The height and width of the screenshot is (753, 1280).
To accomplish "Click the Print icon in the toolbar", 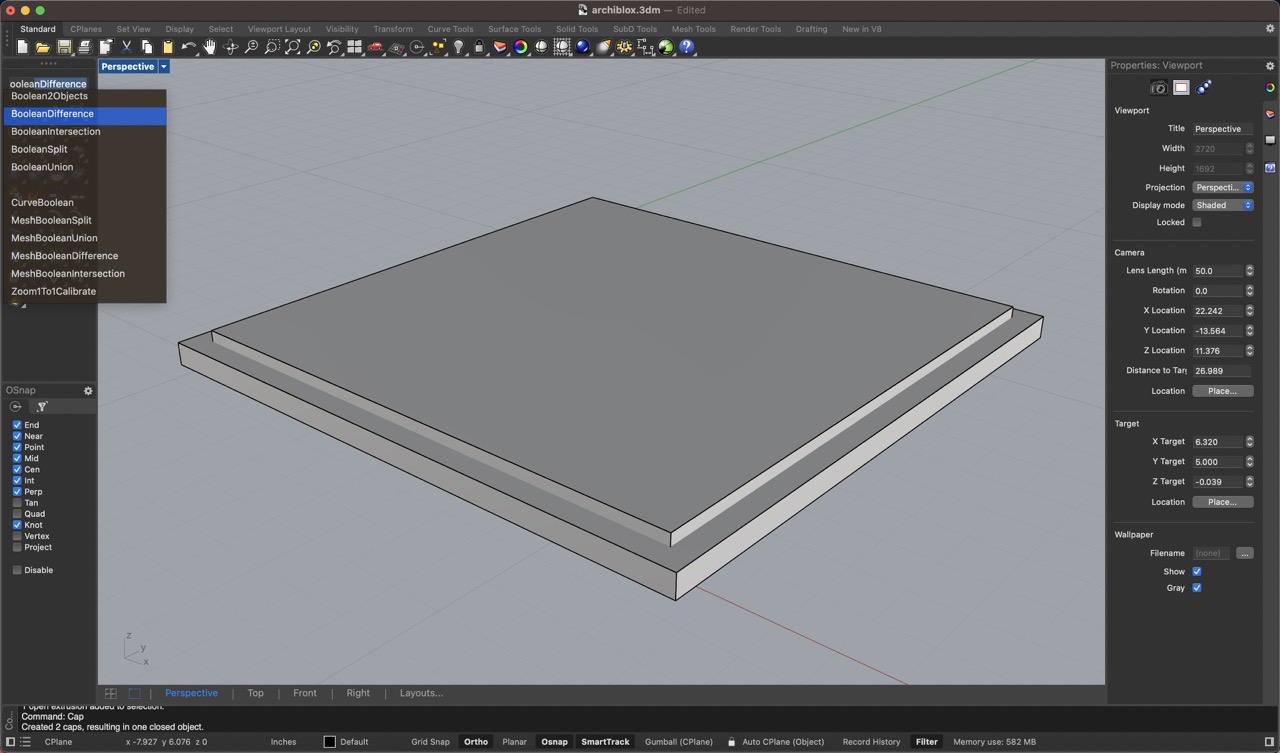I will (x=85, y=47).
